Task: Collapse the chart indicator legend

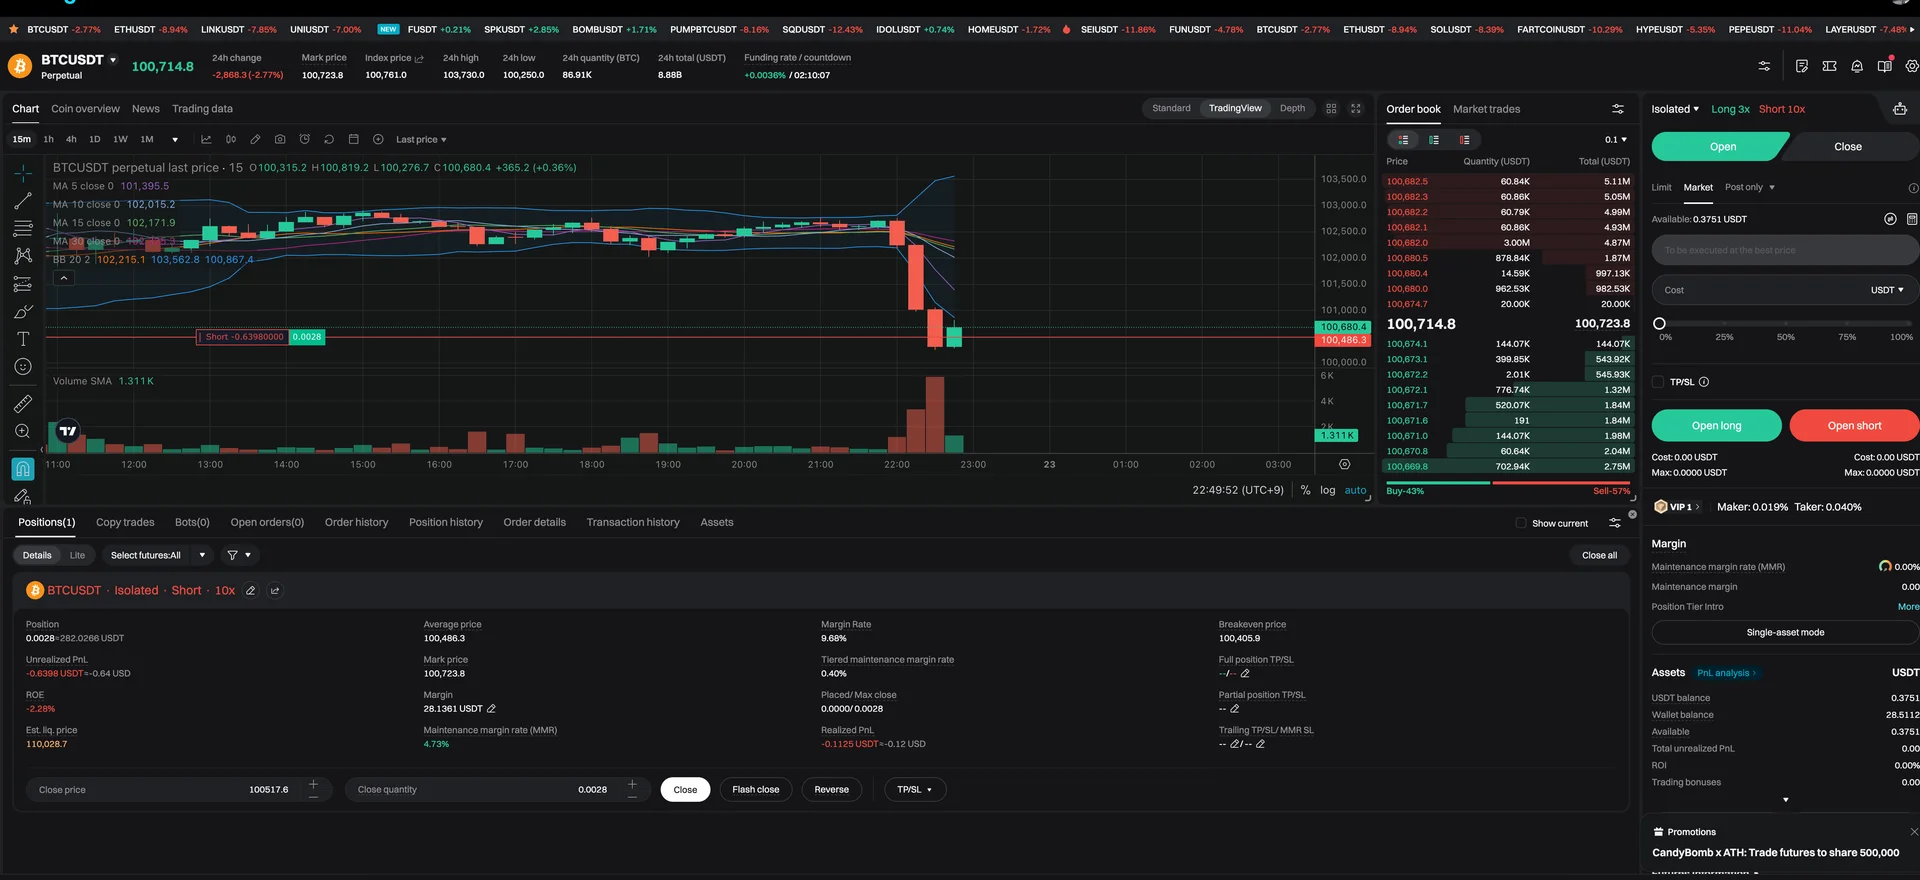Action: (63, 278)
